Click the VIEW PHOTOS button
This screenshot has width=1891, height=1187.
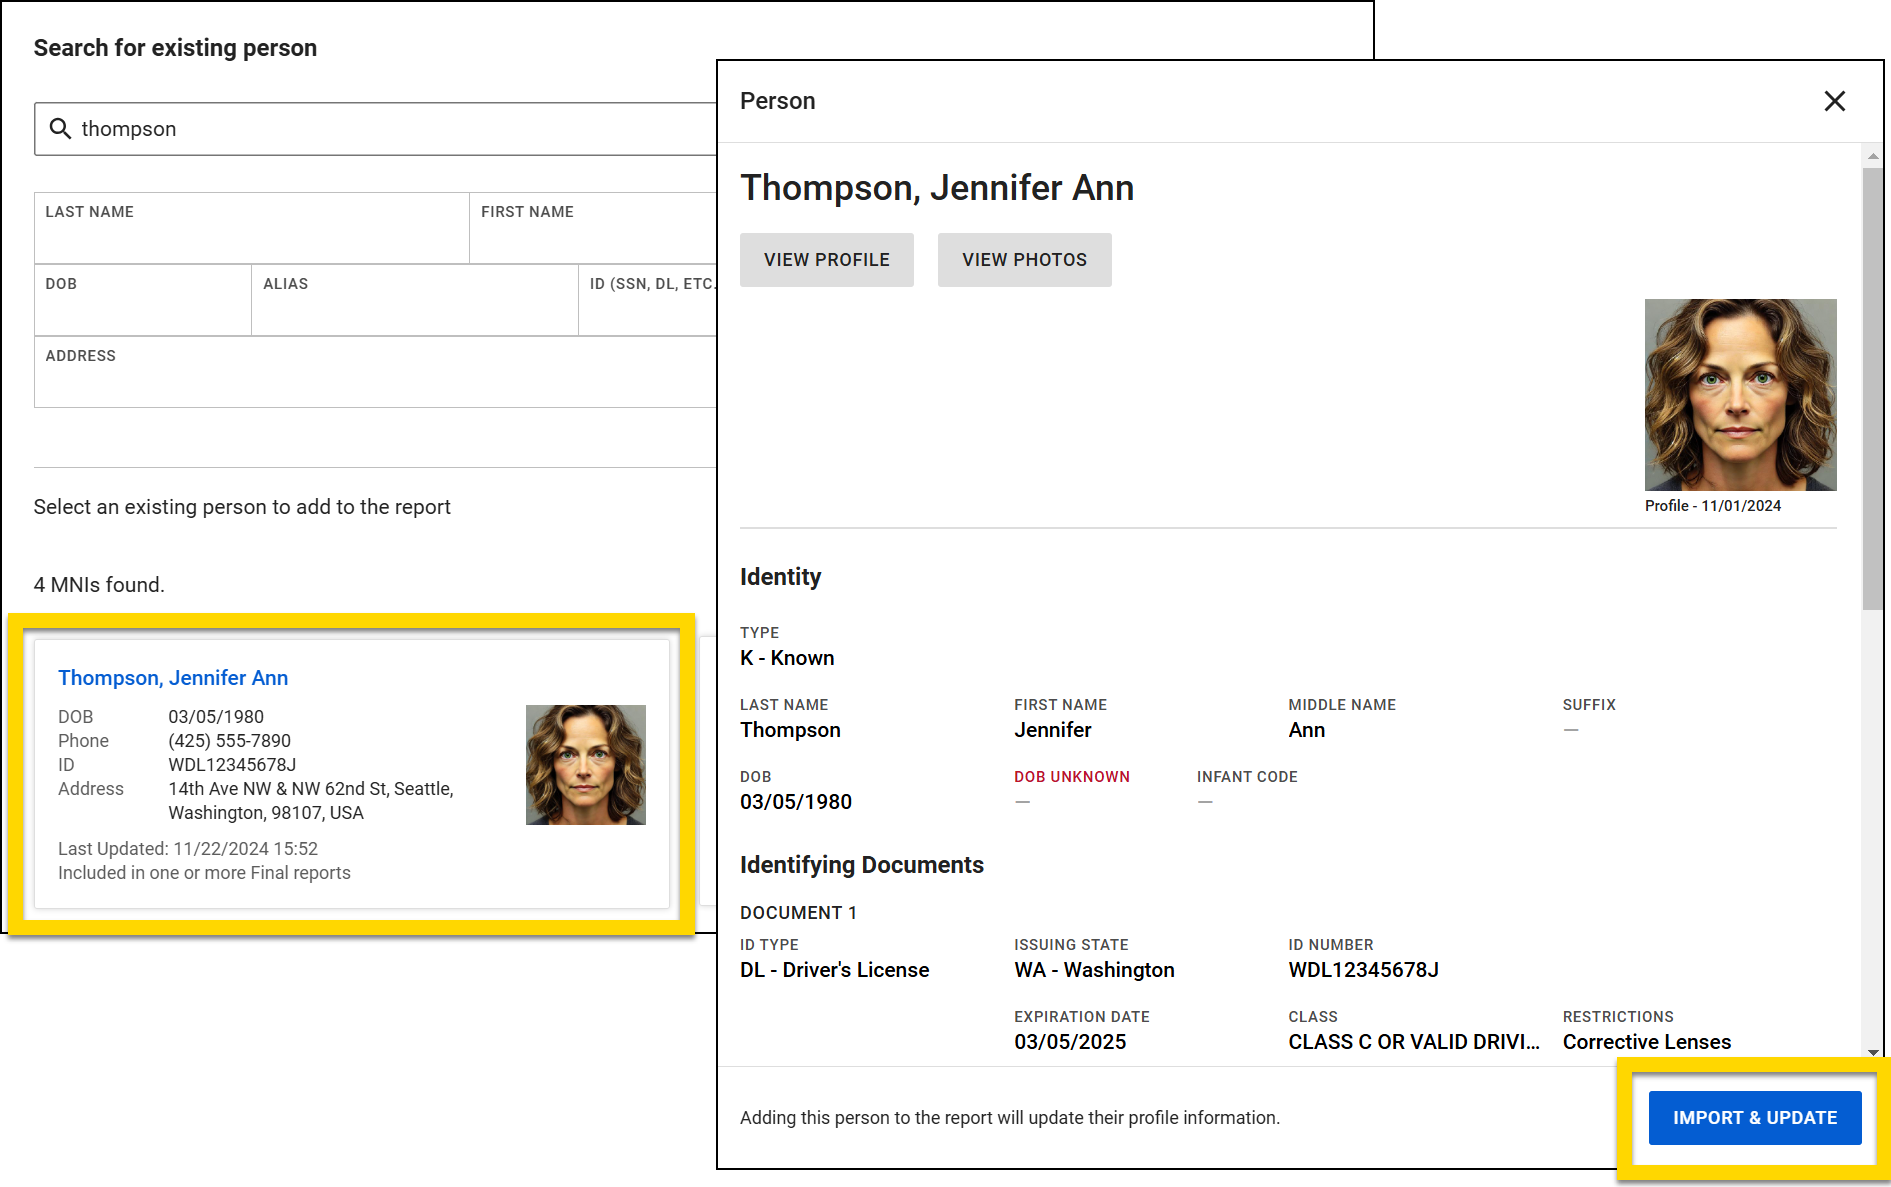pos(1024,259)
